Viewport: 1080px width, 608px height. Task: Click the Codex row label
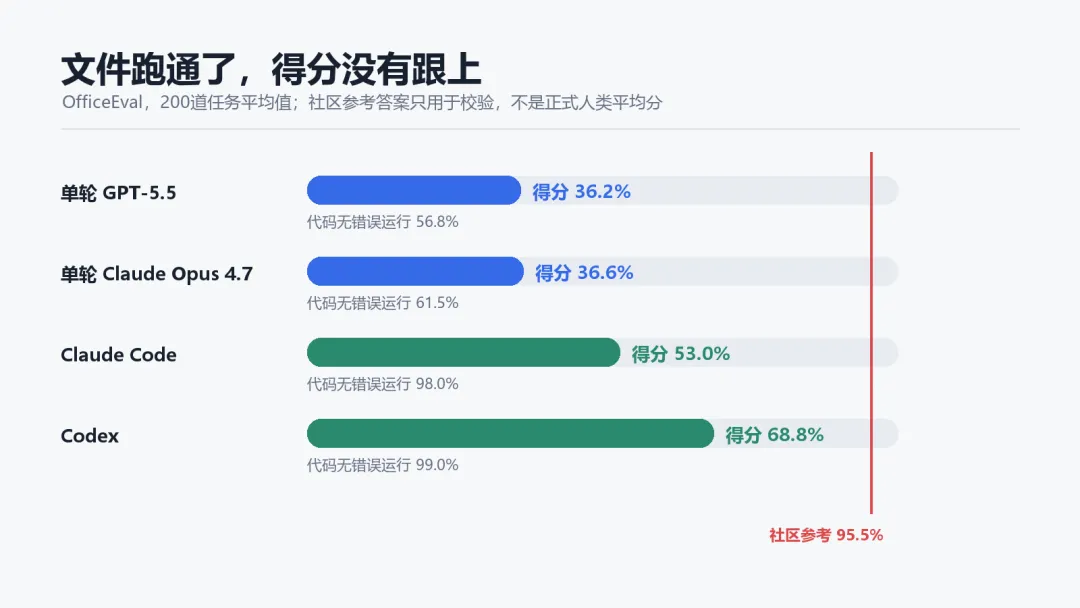pos(90,436)
